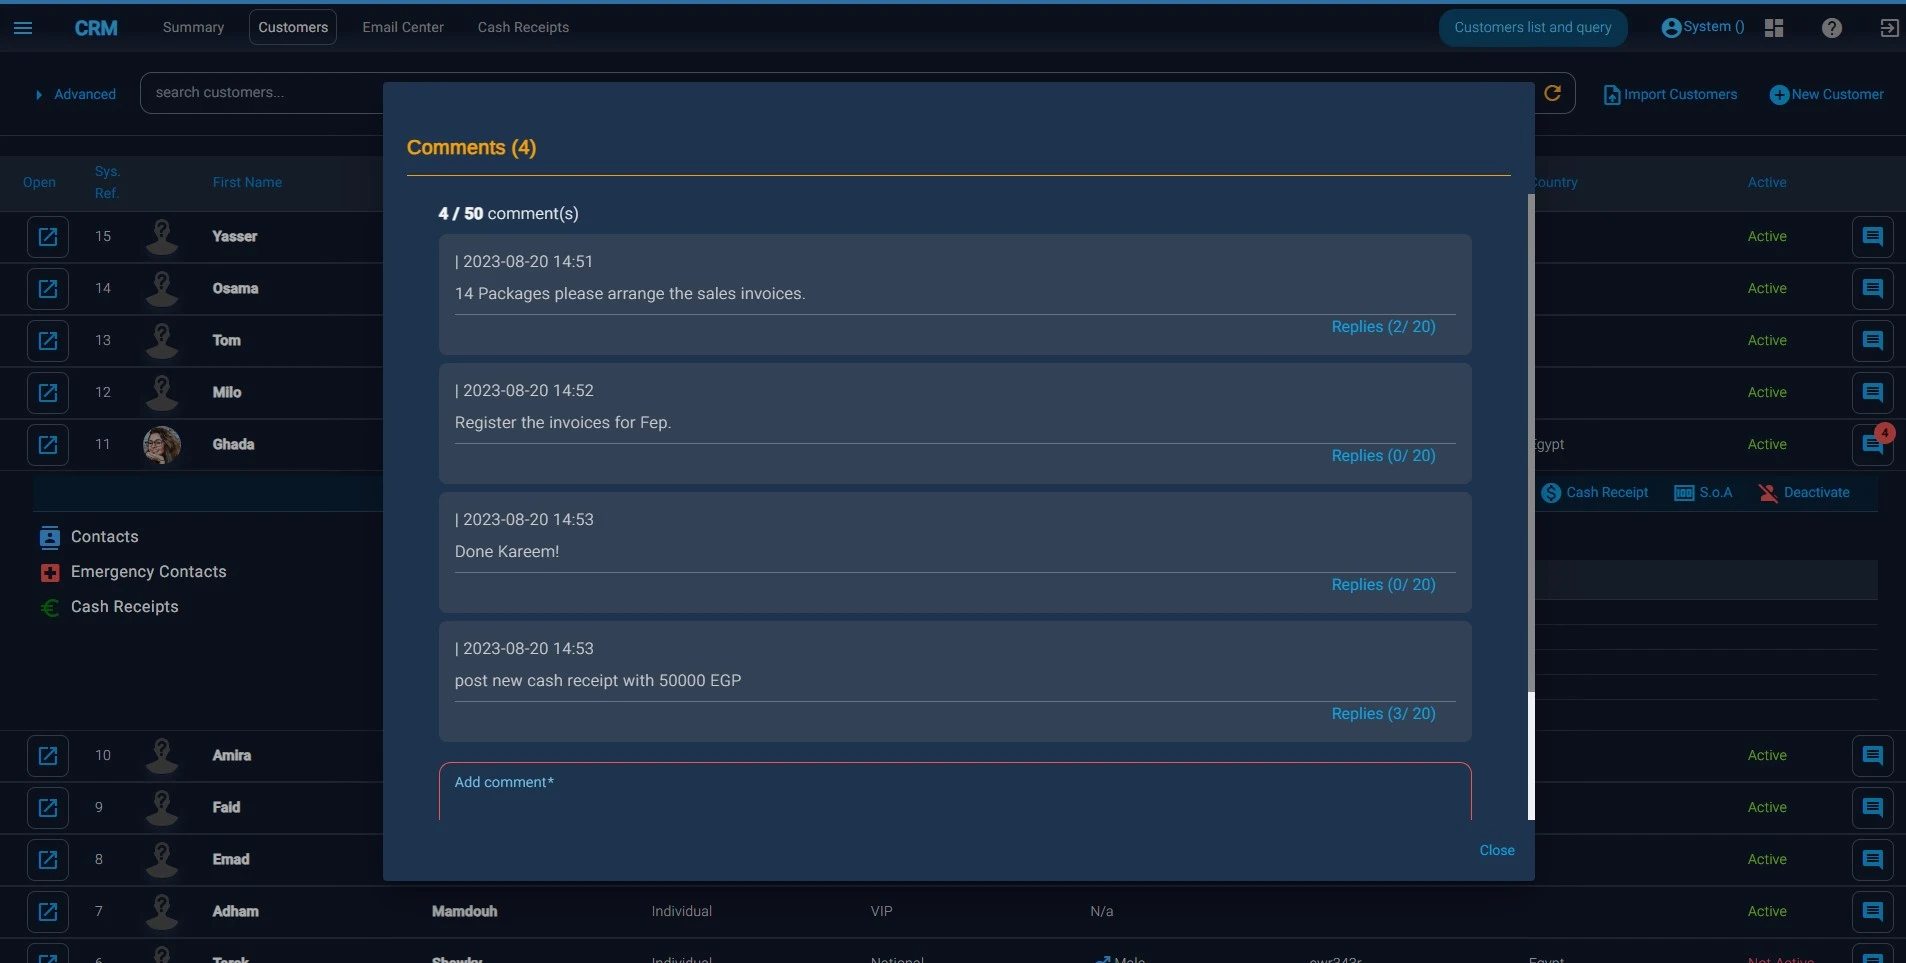This screenshot has width=1906, height=963.
Task: Select comment text 'post new cash receipt with 50000 EGP'
Action: point(598,681)
